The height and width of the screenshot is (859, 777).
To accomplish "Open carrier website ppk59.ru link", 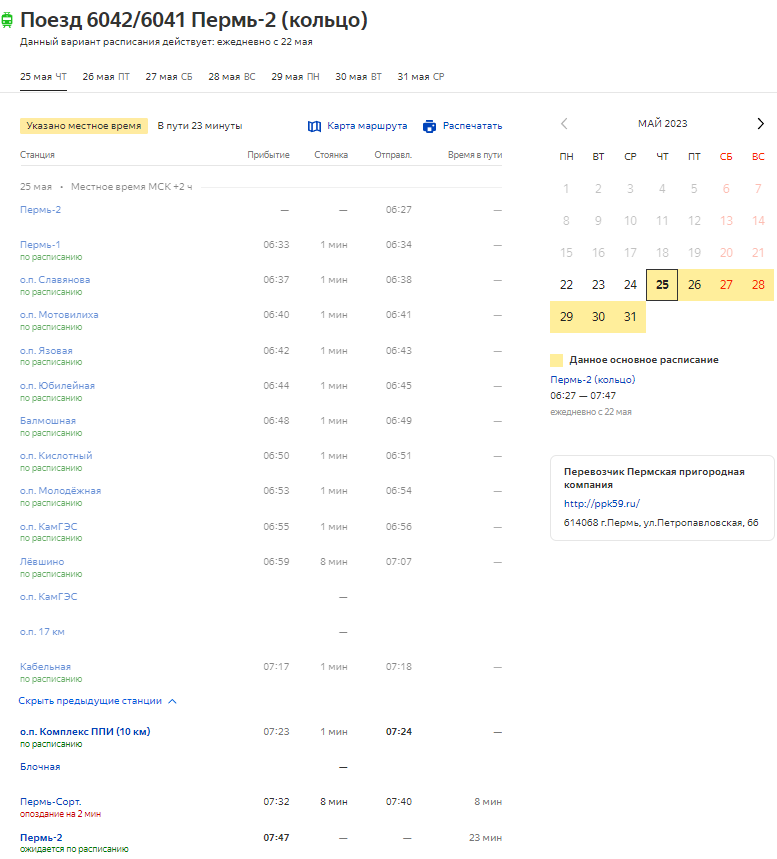I will point(602,503).
